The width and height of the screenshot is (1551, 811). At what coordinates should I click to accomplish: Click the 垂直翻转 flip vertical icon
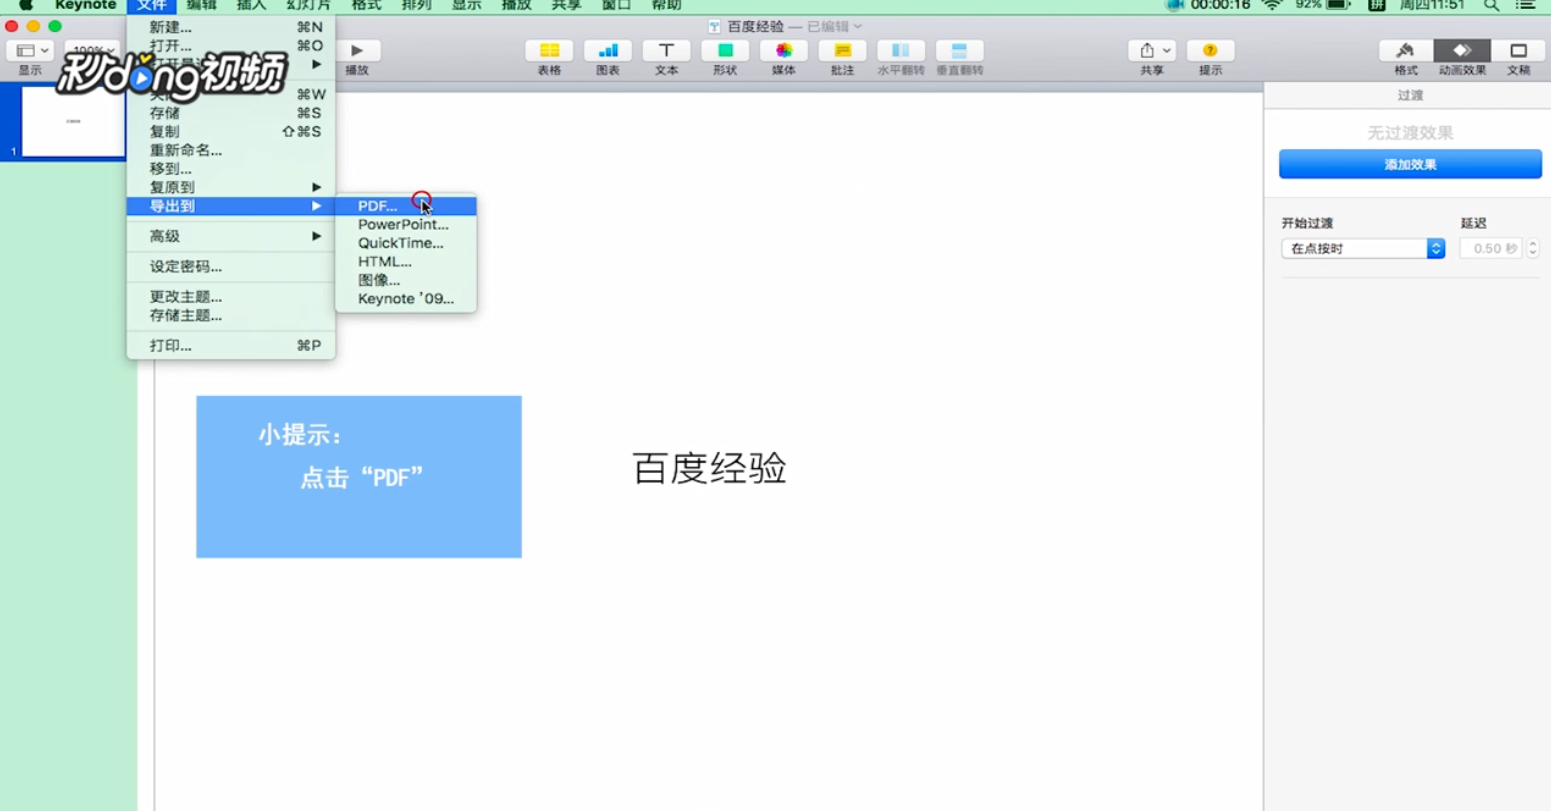960,50
